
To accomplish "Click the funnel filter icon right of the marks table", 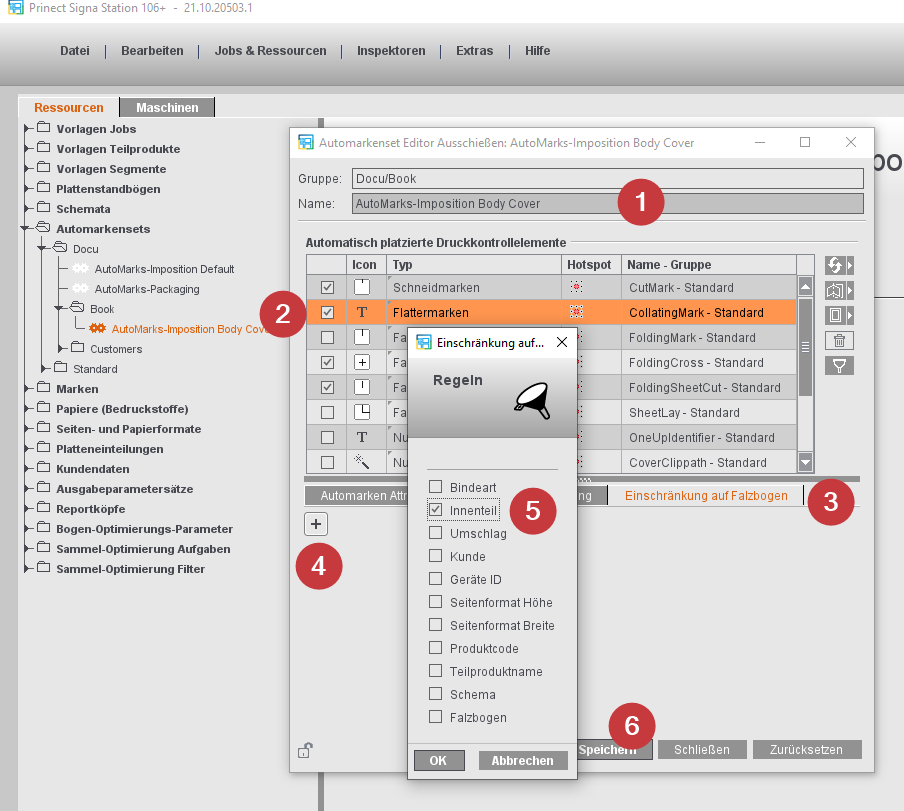I will pos(839,365).
